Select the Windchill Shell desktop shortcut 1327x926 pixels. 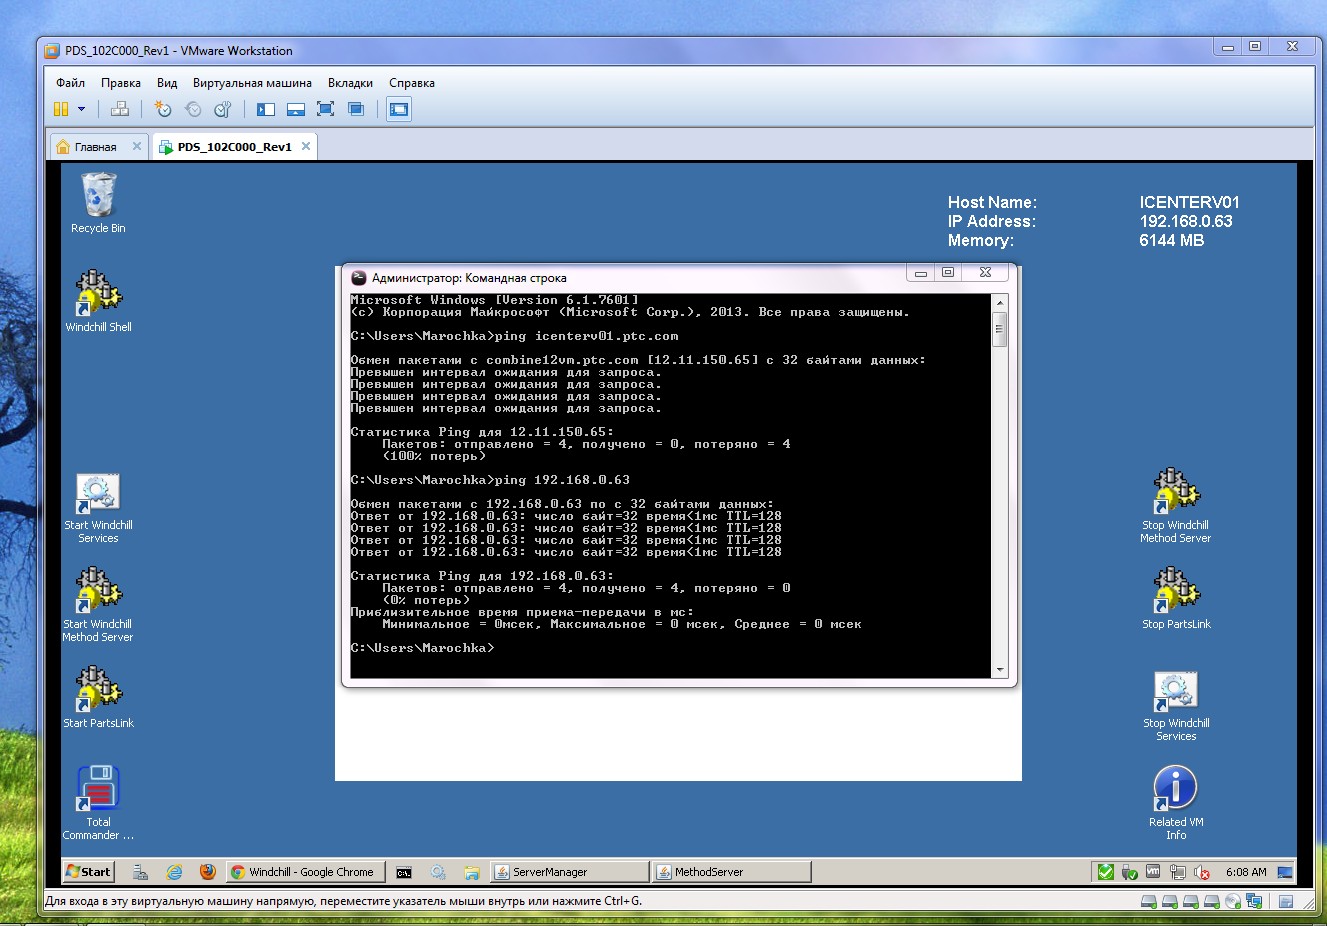click(x=98, y=301)
